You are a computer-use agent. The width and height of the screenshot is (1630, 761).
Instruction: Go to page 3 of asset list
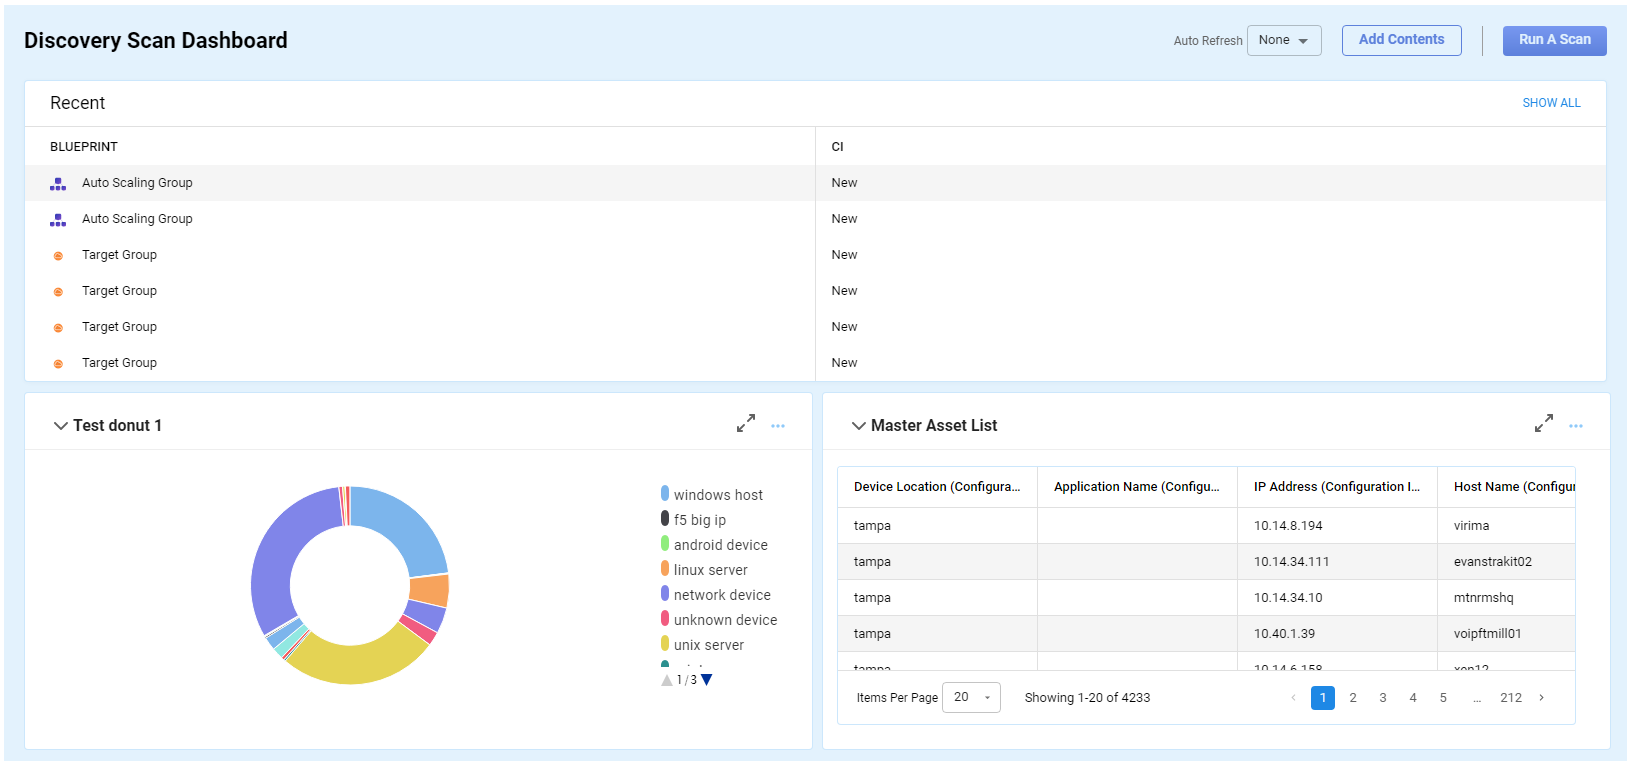point(1383,698)
